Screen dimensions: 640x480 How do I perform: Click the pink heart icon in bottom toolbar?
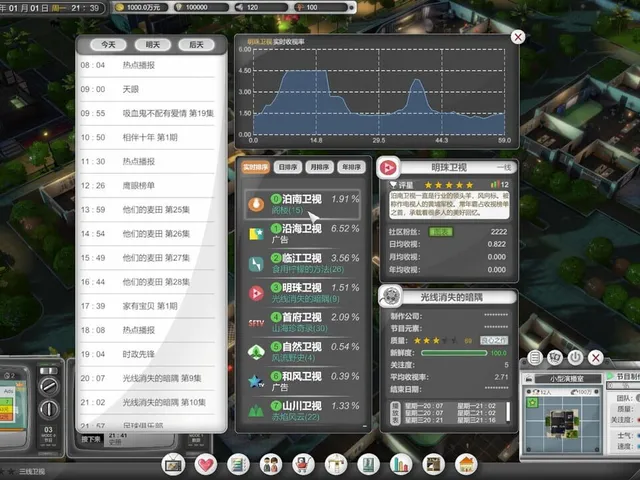(206, 464)
